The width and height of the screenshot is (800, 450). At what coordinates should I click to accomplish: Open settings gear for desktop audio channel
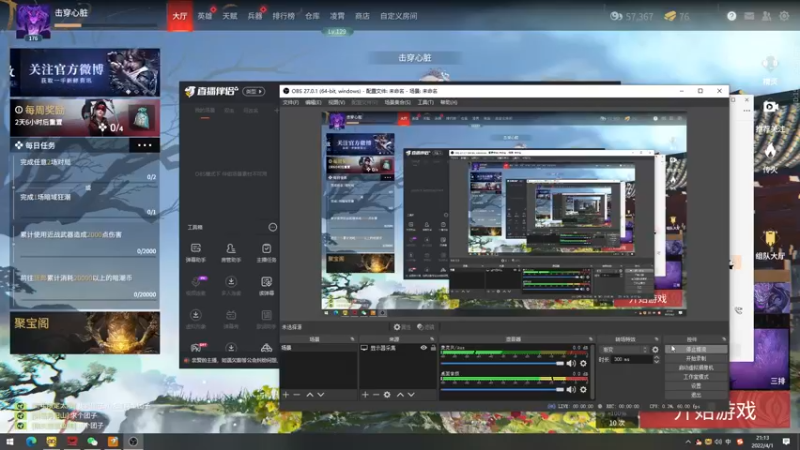coord(583,389)
